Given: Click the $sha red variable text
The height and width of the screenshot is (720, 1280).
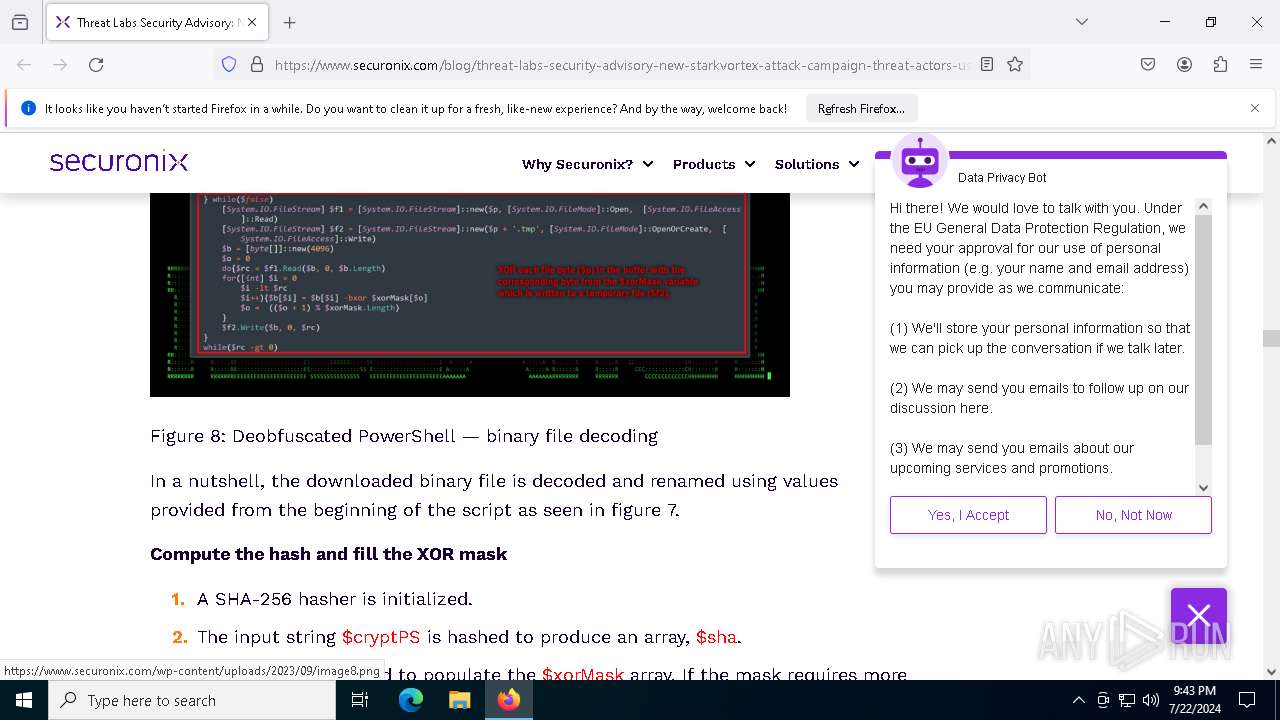Looking at the screenshot, I should click(716, 637).
